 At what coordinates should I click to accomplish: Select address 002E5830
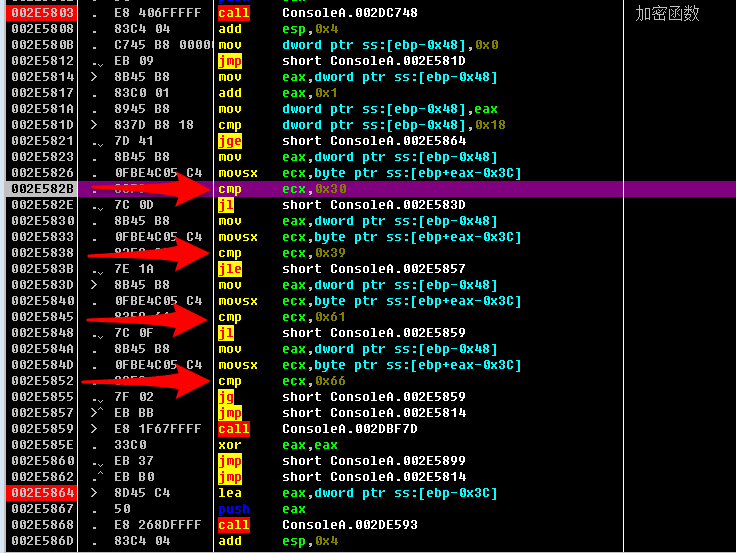(42, 221)
